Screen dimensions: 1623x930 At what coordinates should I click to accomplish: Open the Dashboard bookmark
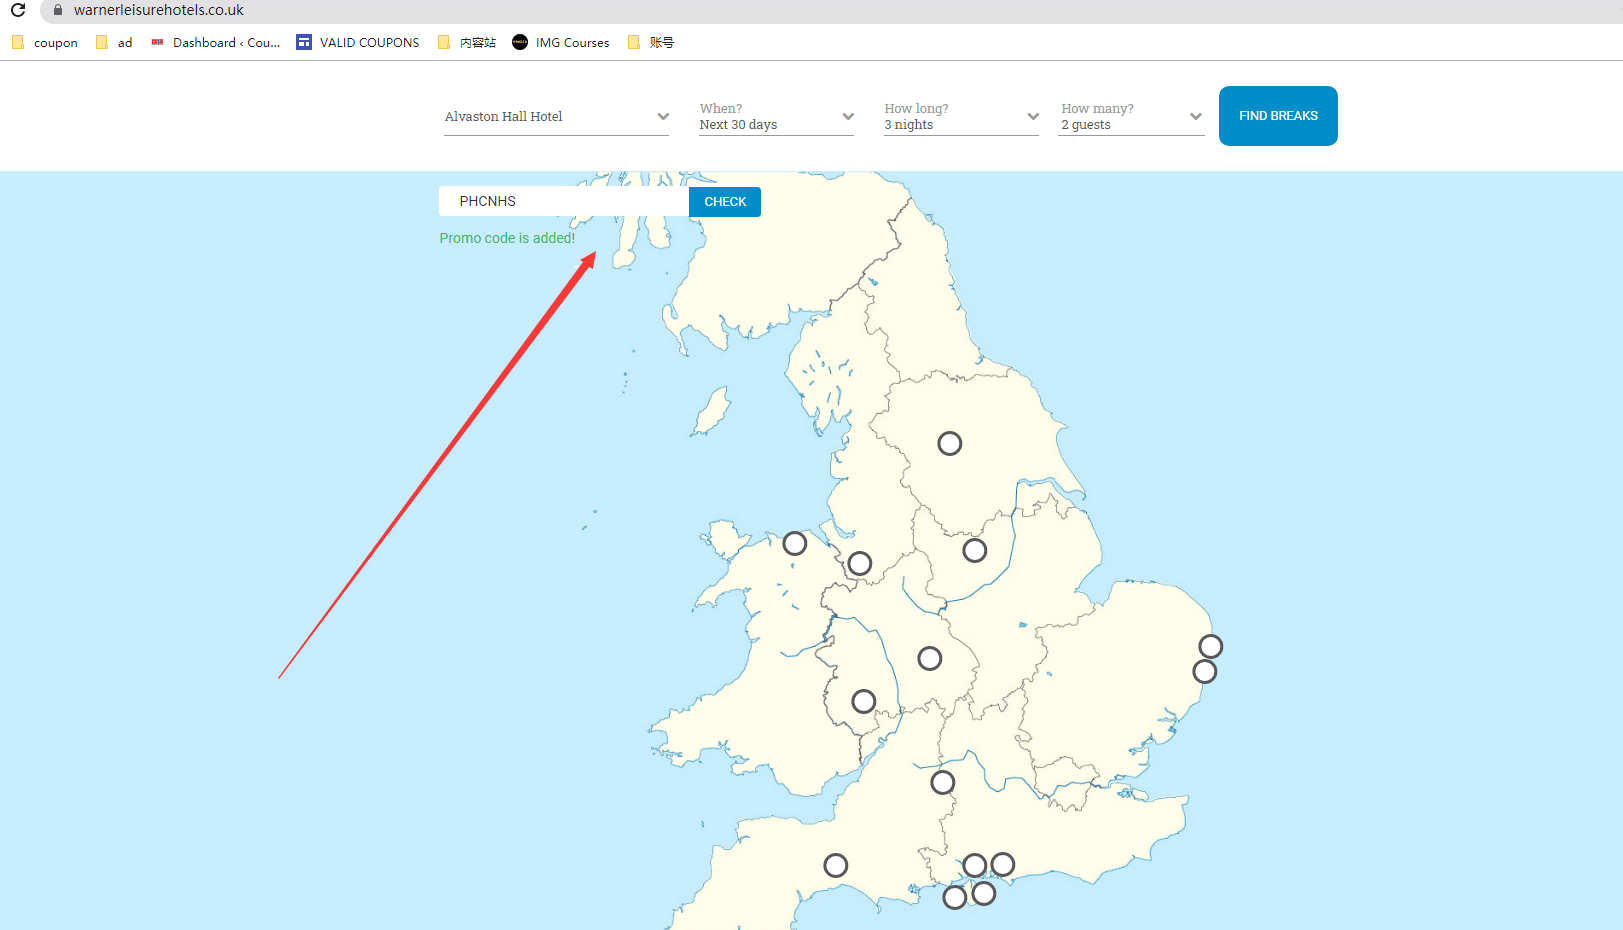(215, 42)
